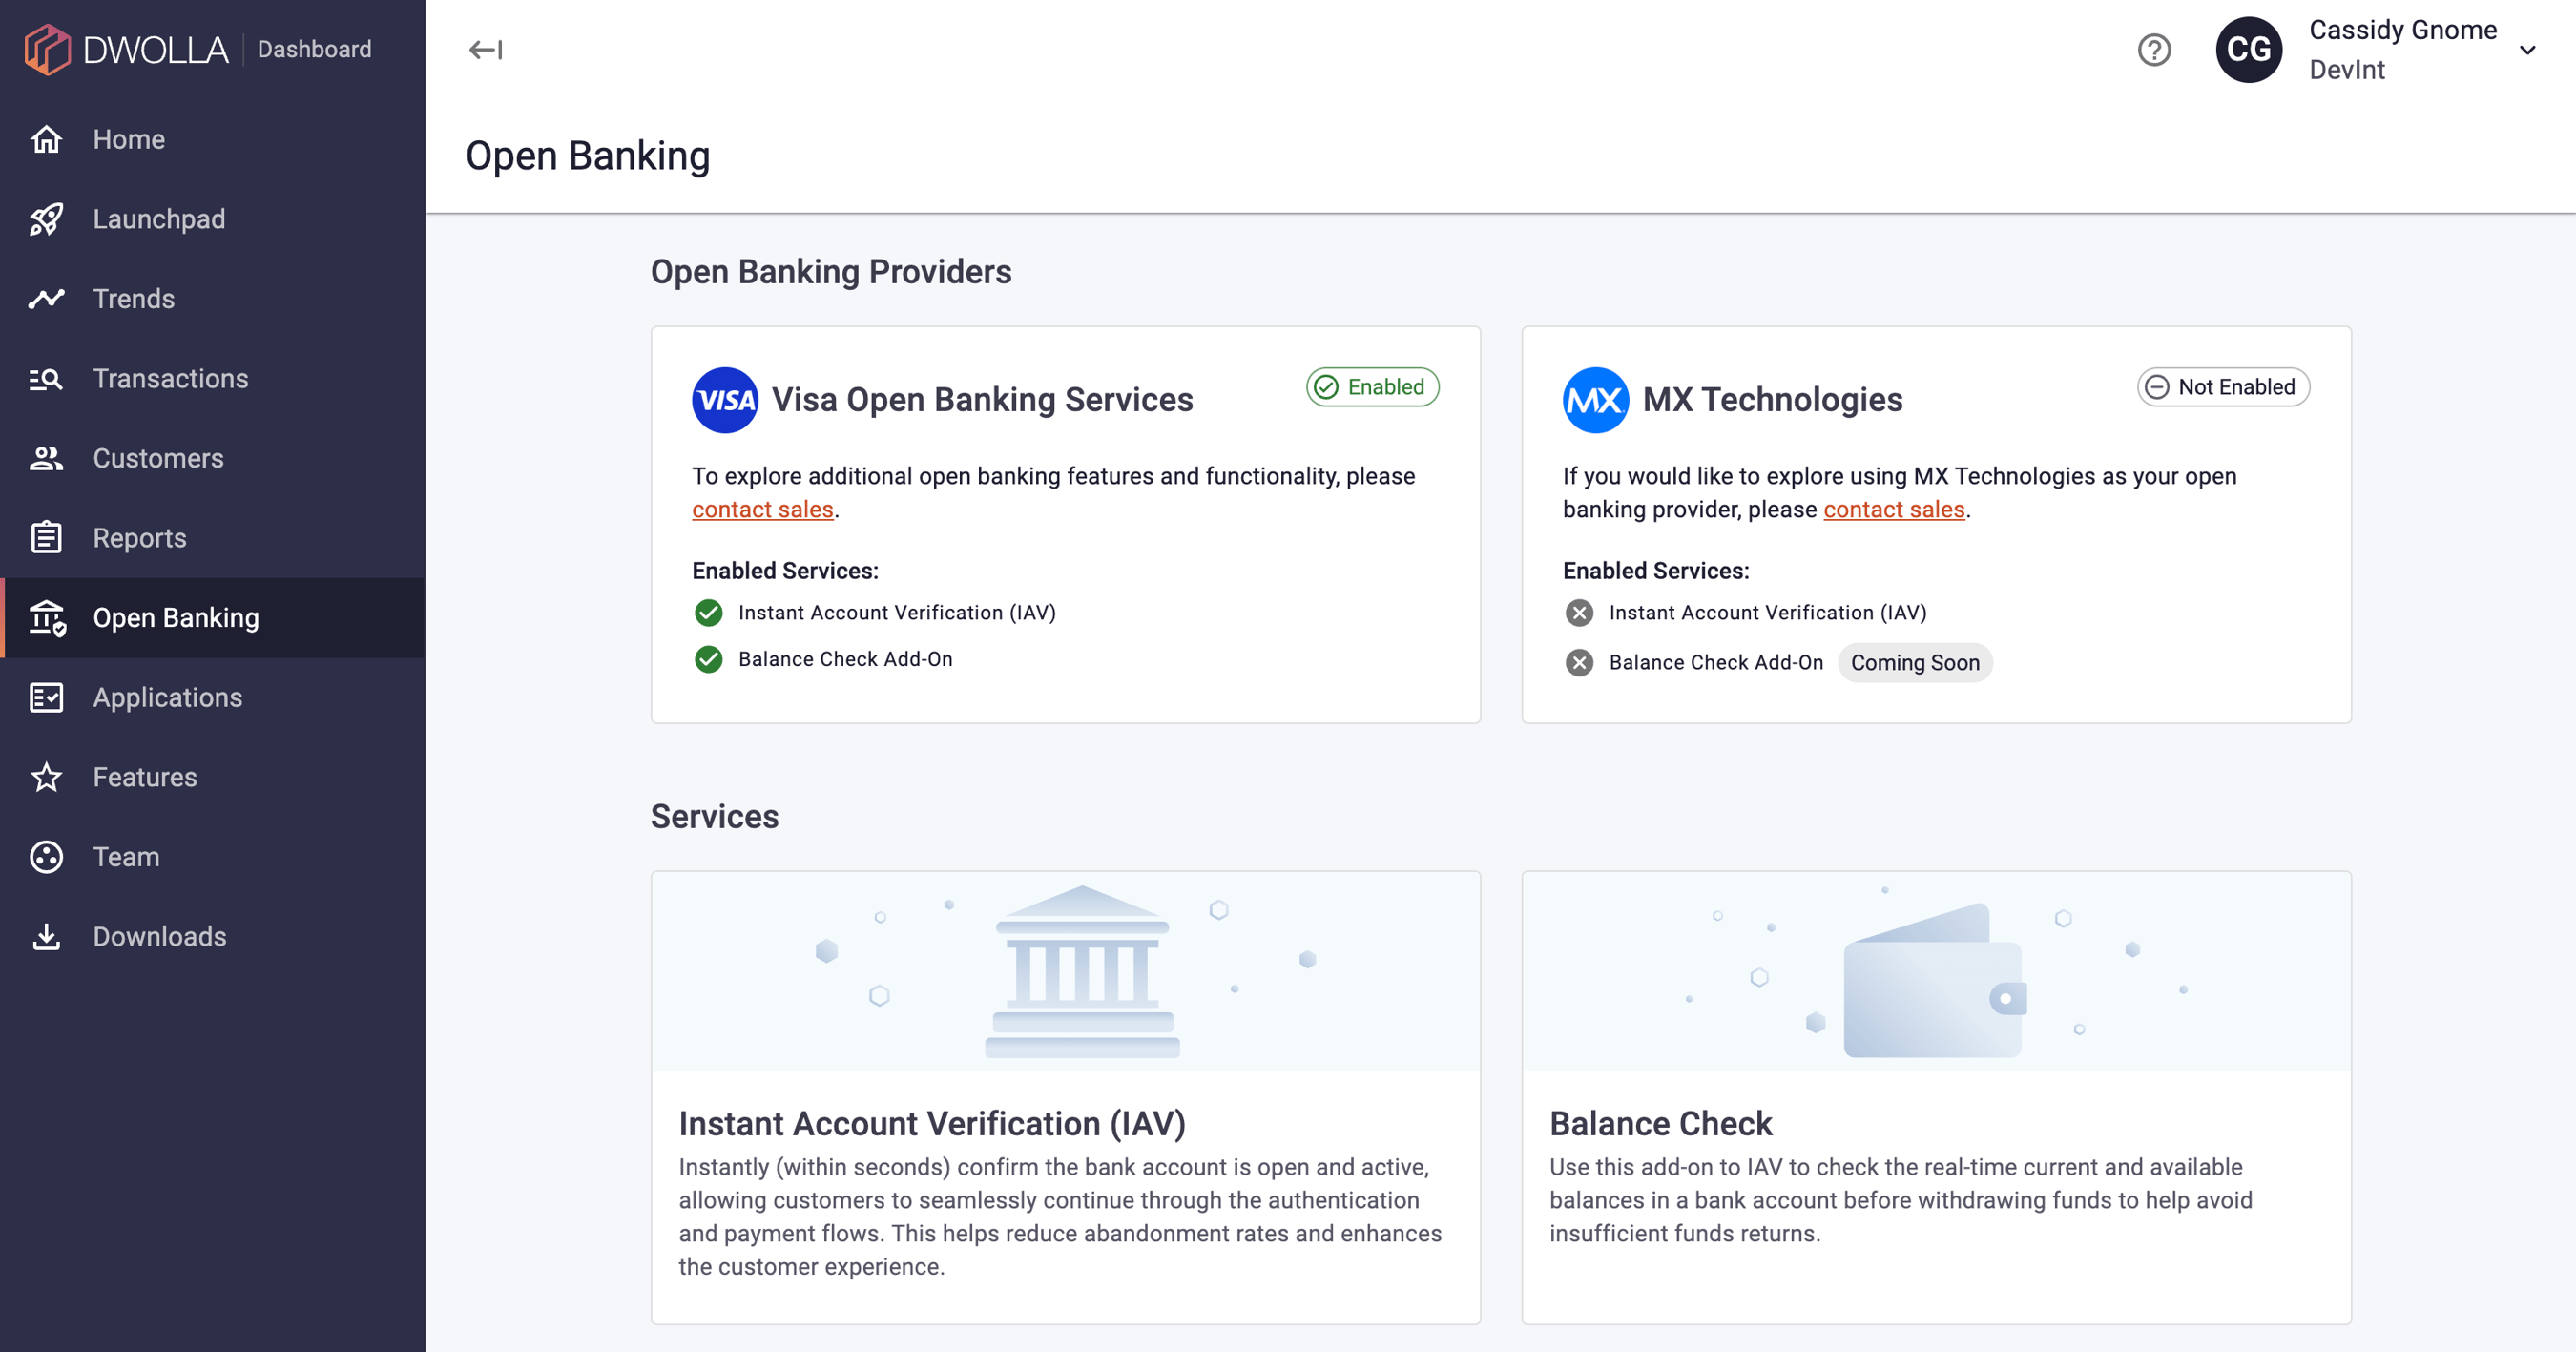The width and height of the screenshot is (2576, 1352).
Task: Click the Open Banking Providers section heading
Action: click(x=831, y=272)
